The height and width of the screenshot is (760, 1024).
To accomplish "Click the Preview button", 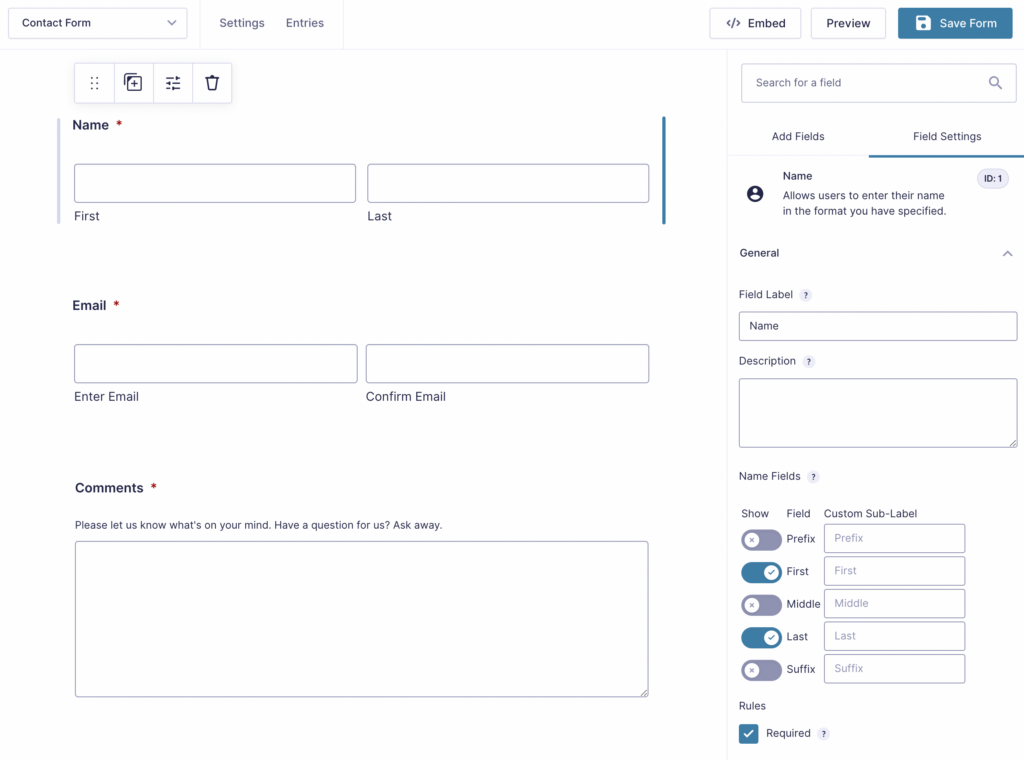I will tap(848, 22).
